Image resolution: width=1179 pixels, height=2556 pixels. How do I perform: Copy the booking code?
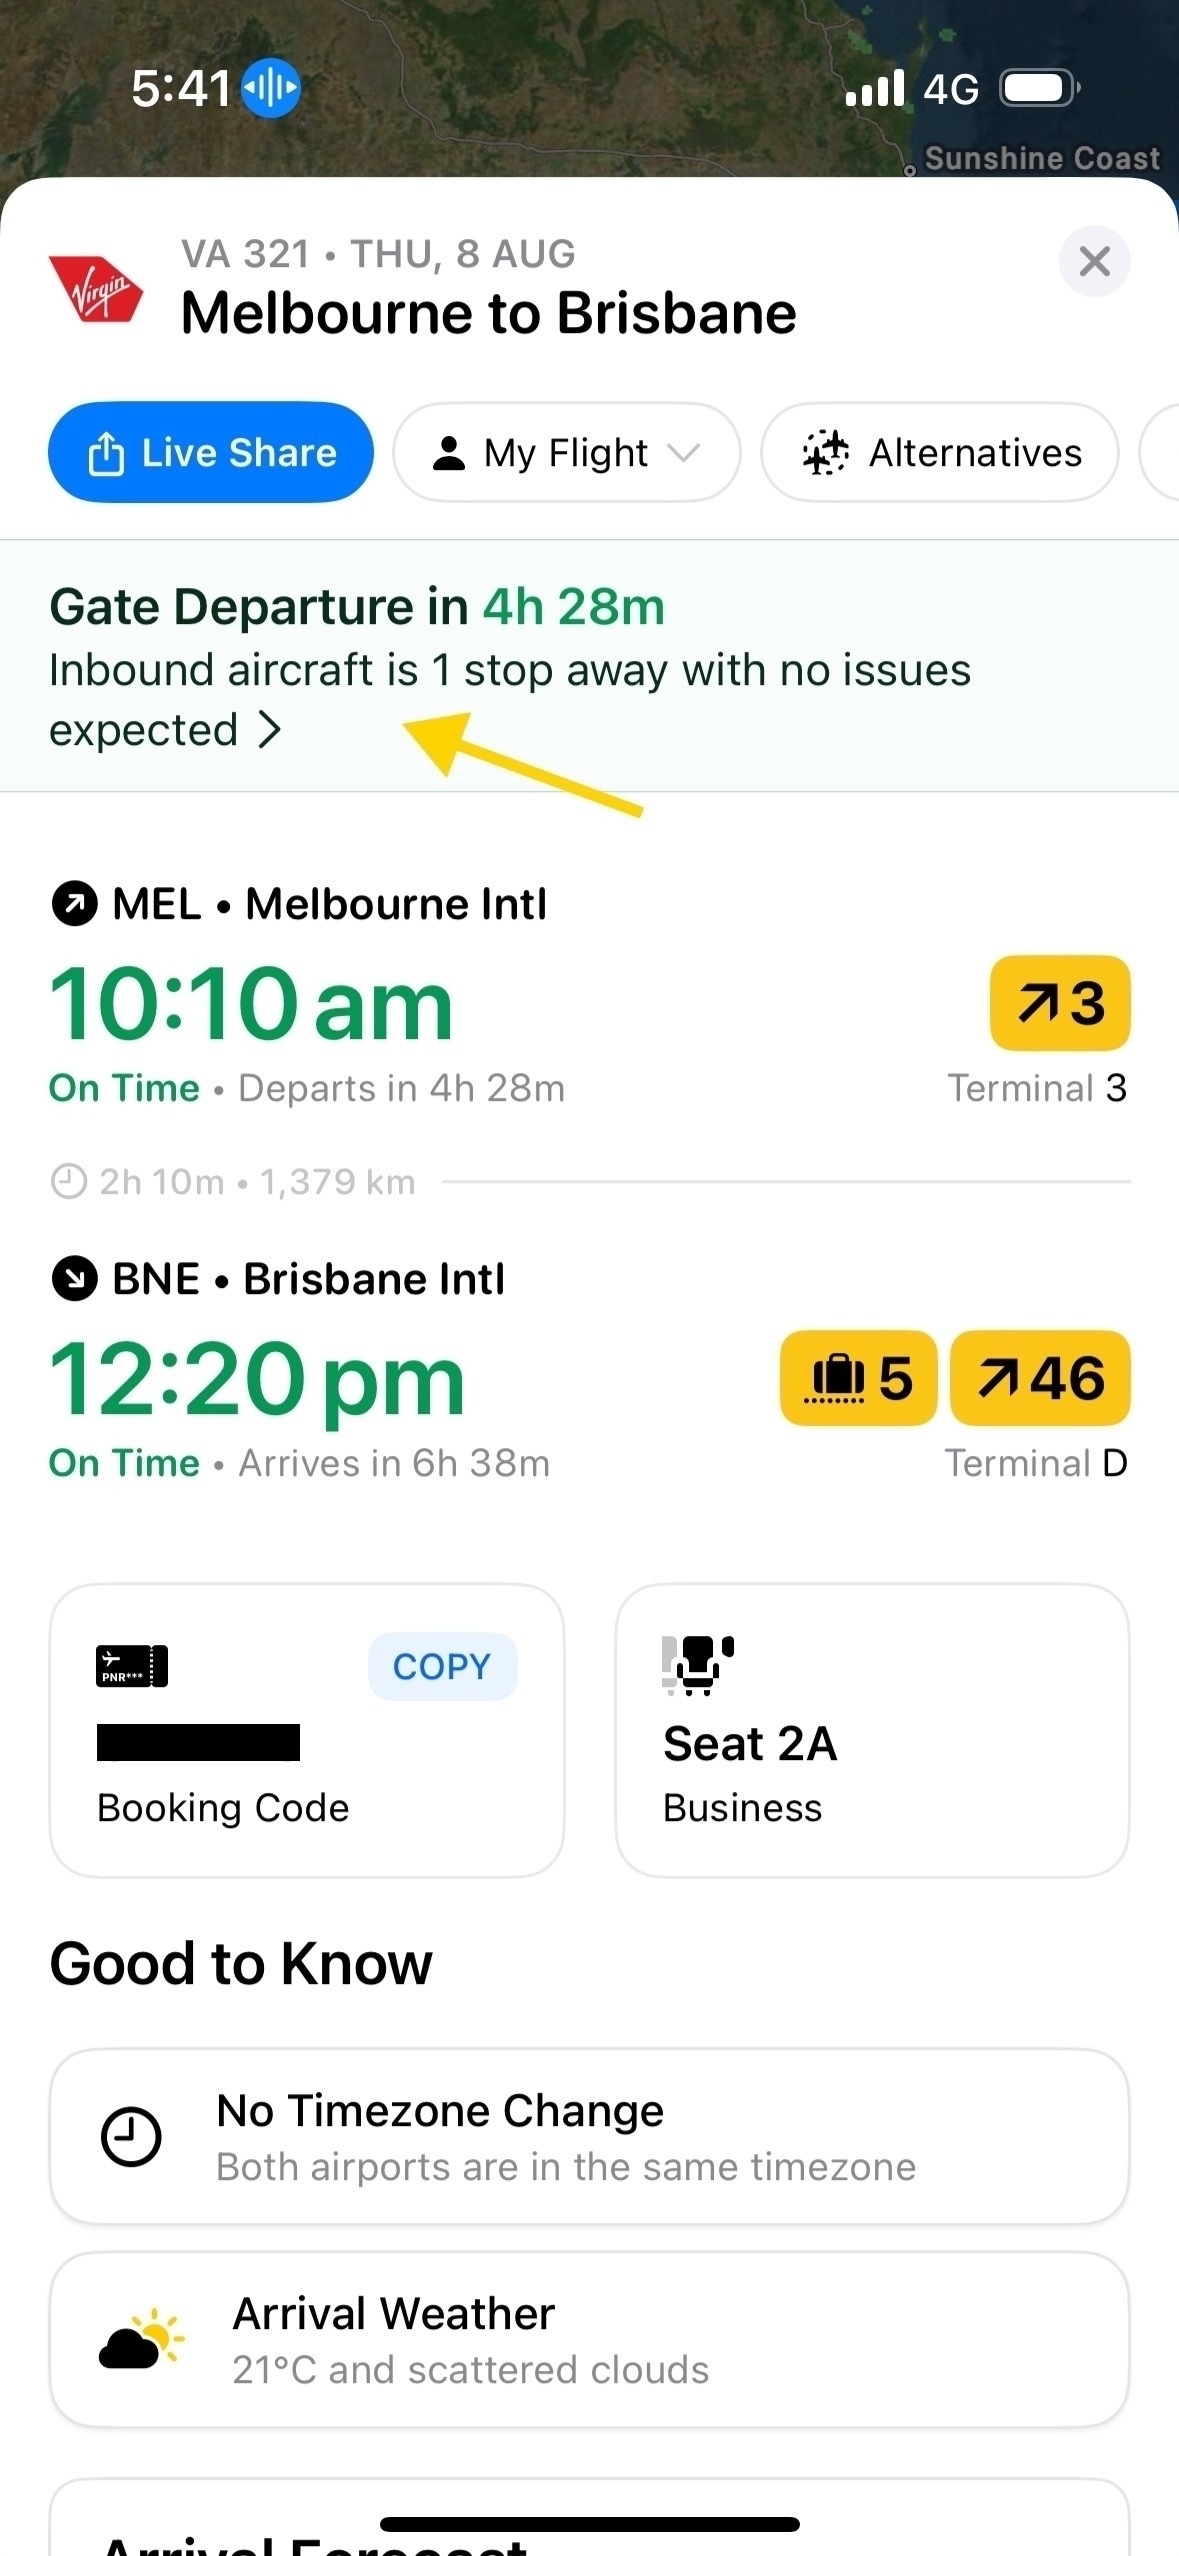pyautogui.click(x=442, y=1666)
